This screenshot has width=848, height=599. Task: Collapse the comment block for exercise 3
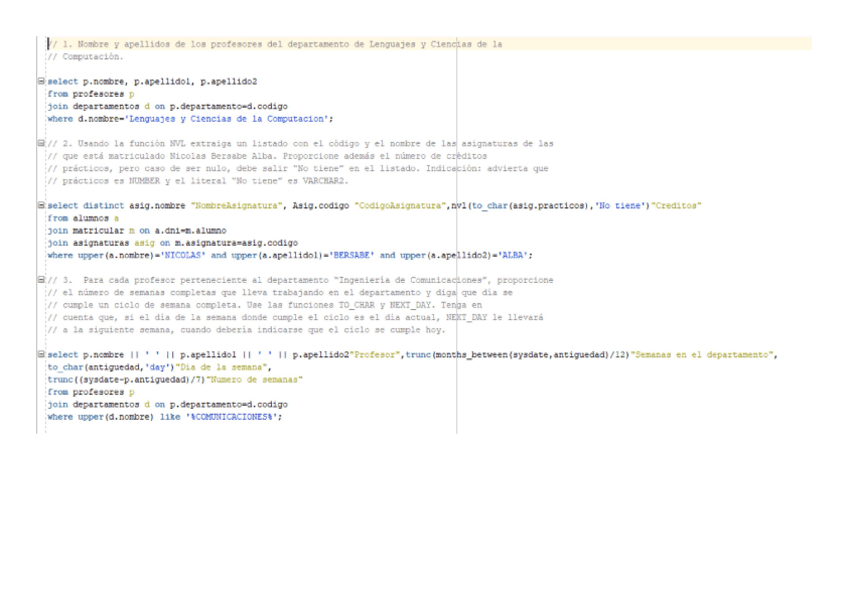(40, 280)
